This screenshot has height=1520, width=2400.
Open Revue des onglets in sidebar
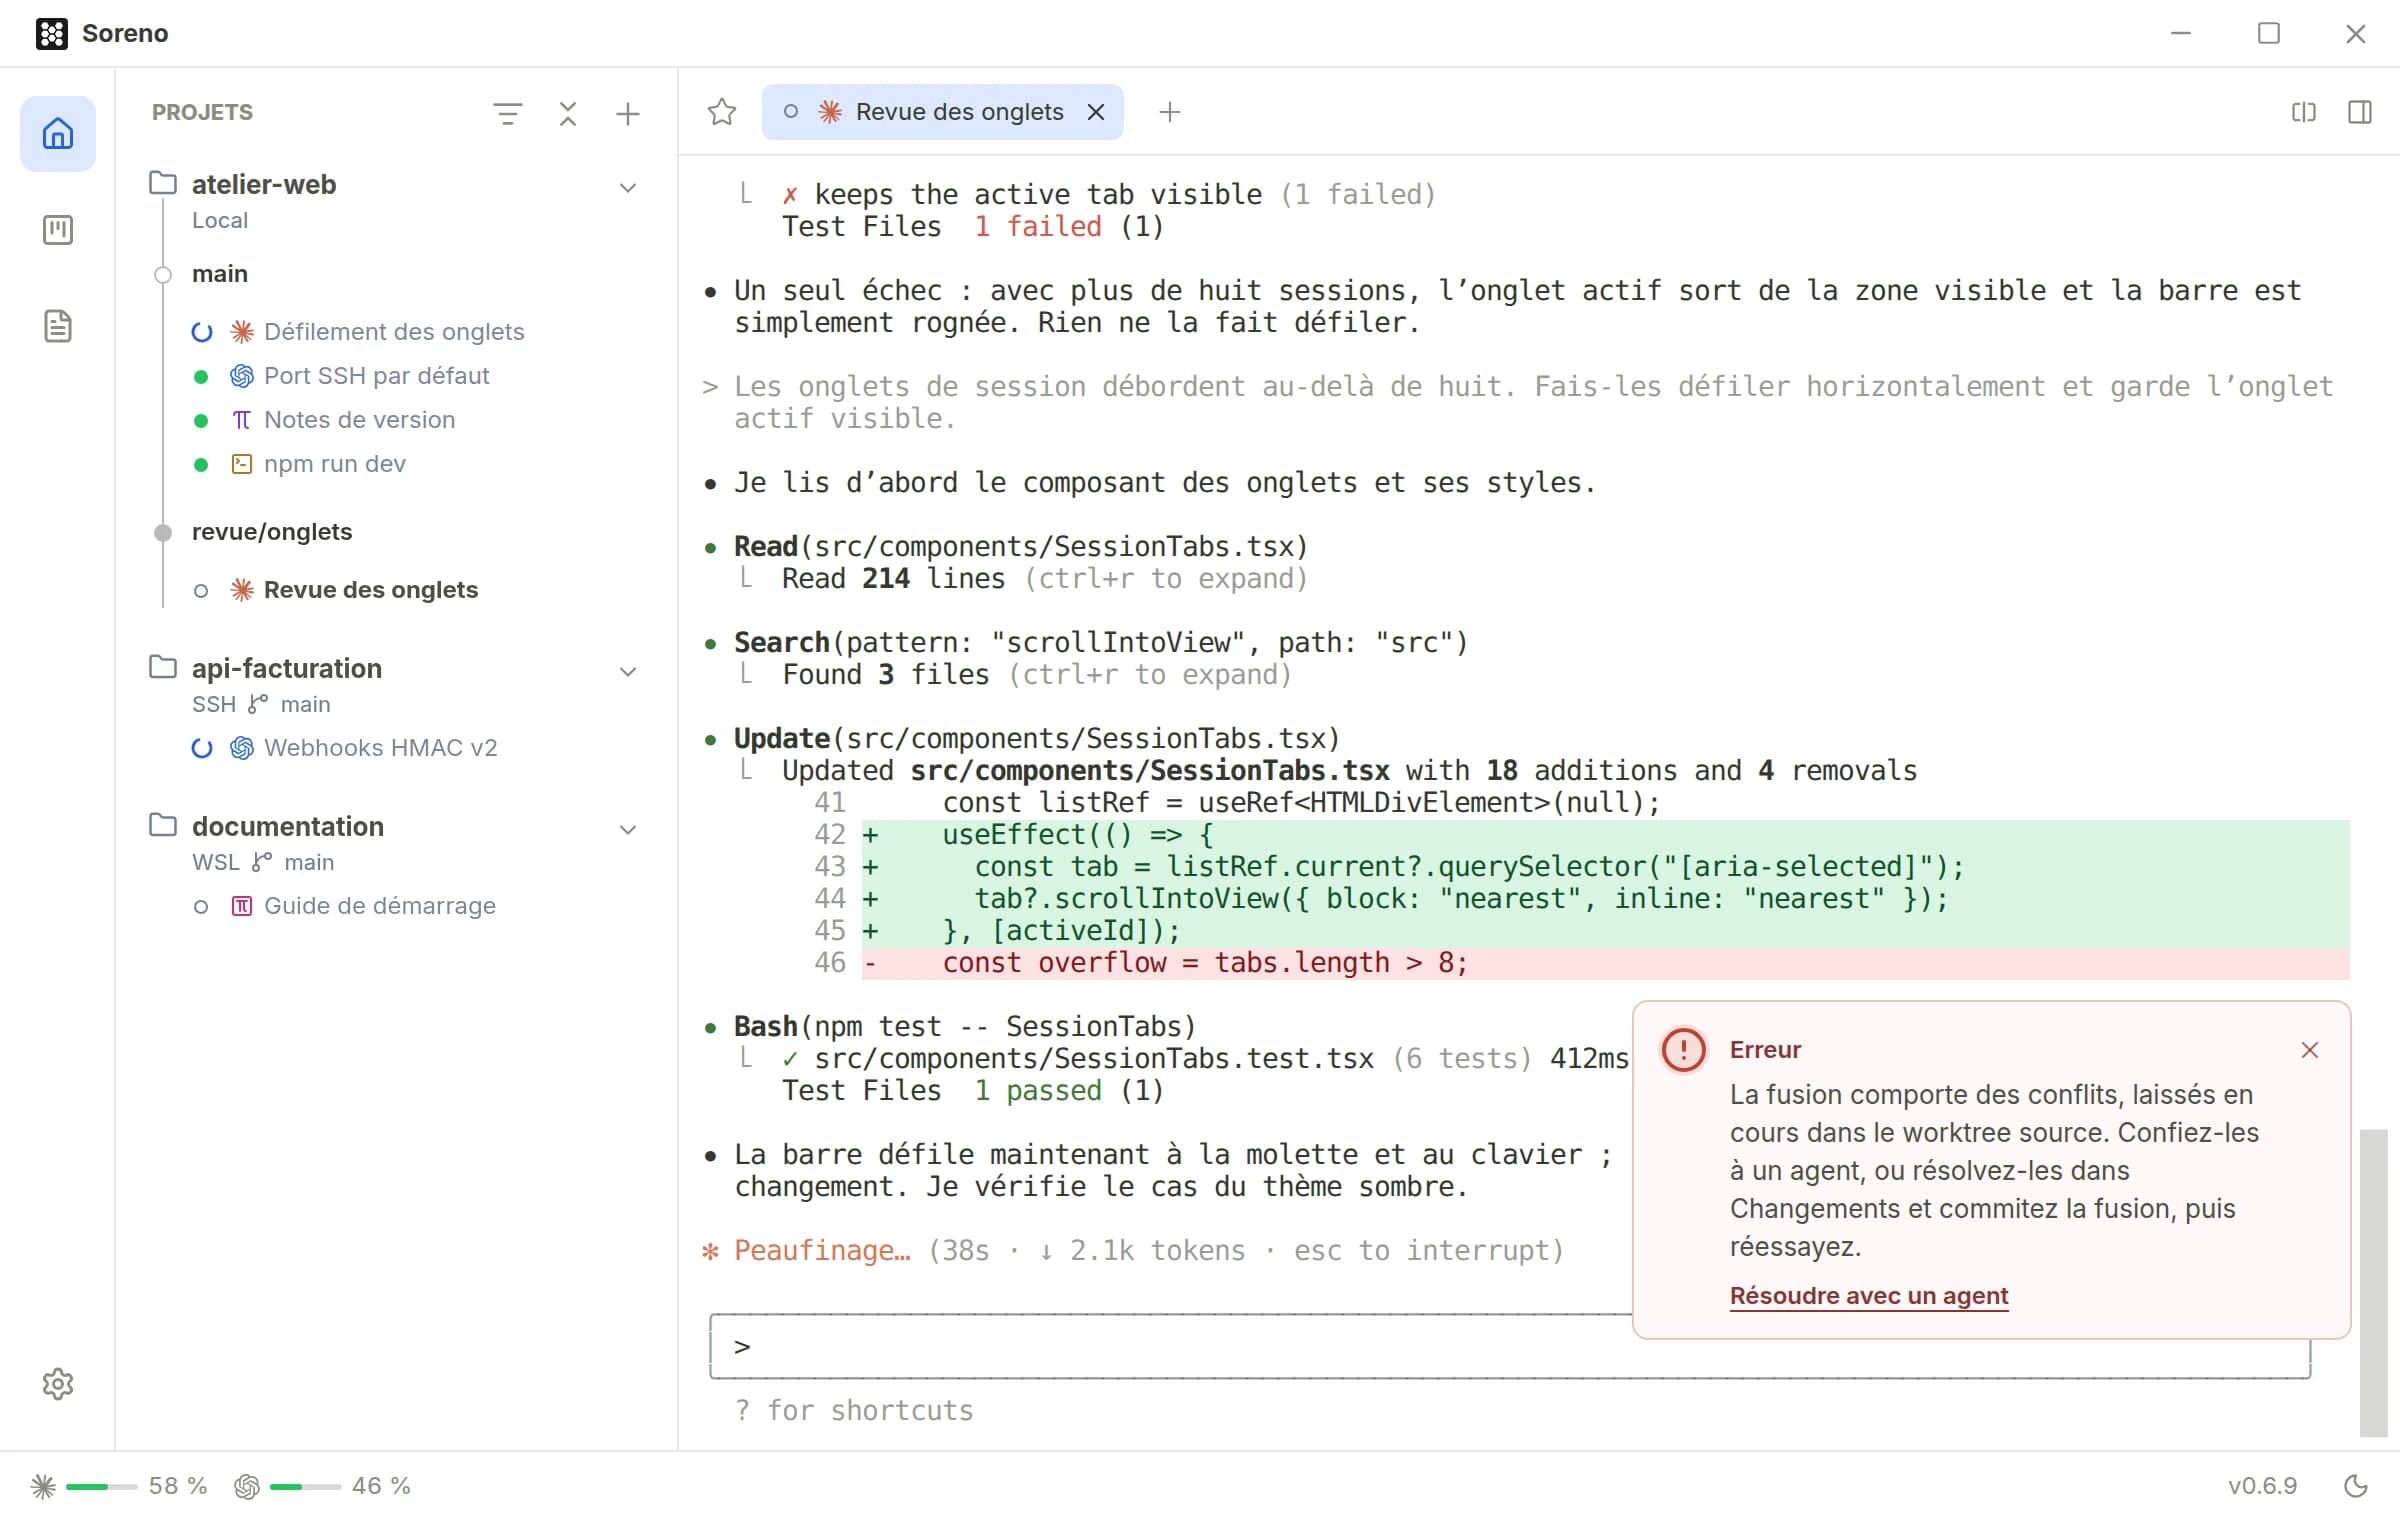[x=370, y=590]
